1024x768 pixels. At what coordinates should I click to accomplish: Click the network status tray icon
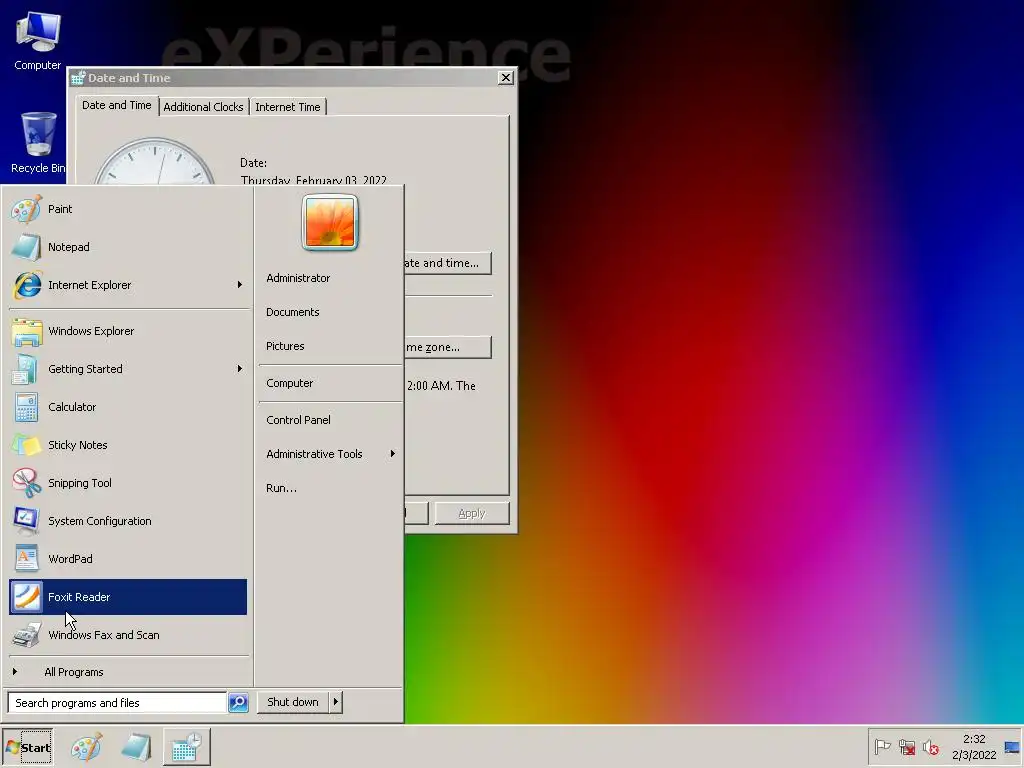tap(906, 746)
